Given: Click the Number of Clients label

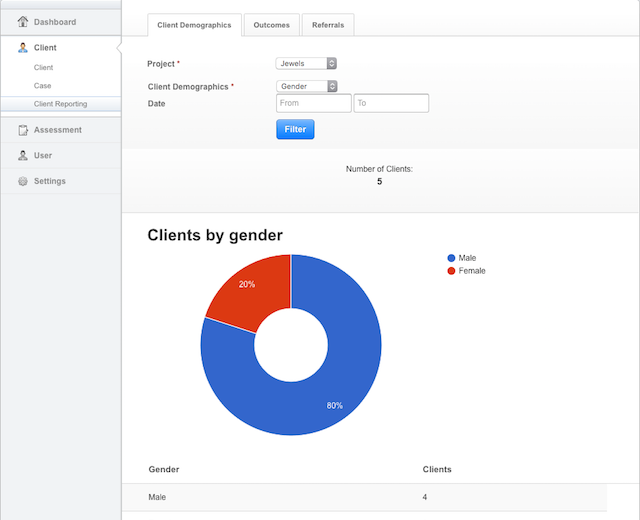Looking at the screenshot, I should pos(379,169).
